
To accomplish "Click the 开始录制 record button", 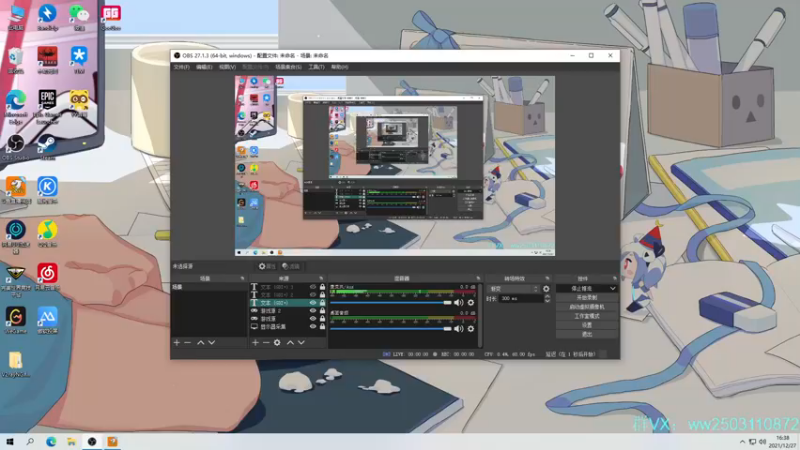I will pyautogui.click(x=587, y=297).
